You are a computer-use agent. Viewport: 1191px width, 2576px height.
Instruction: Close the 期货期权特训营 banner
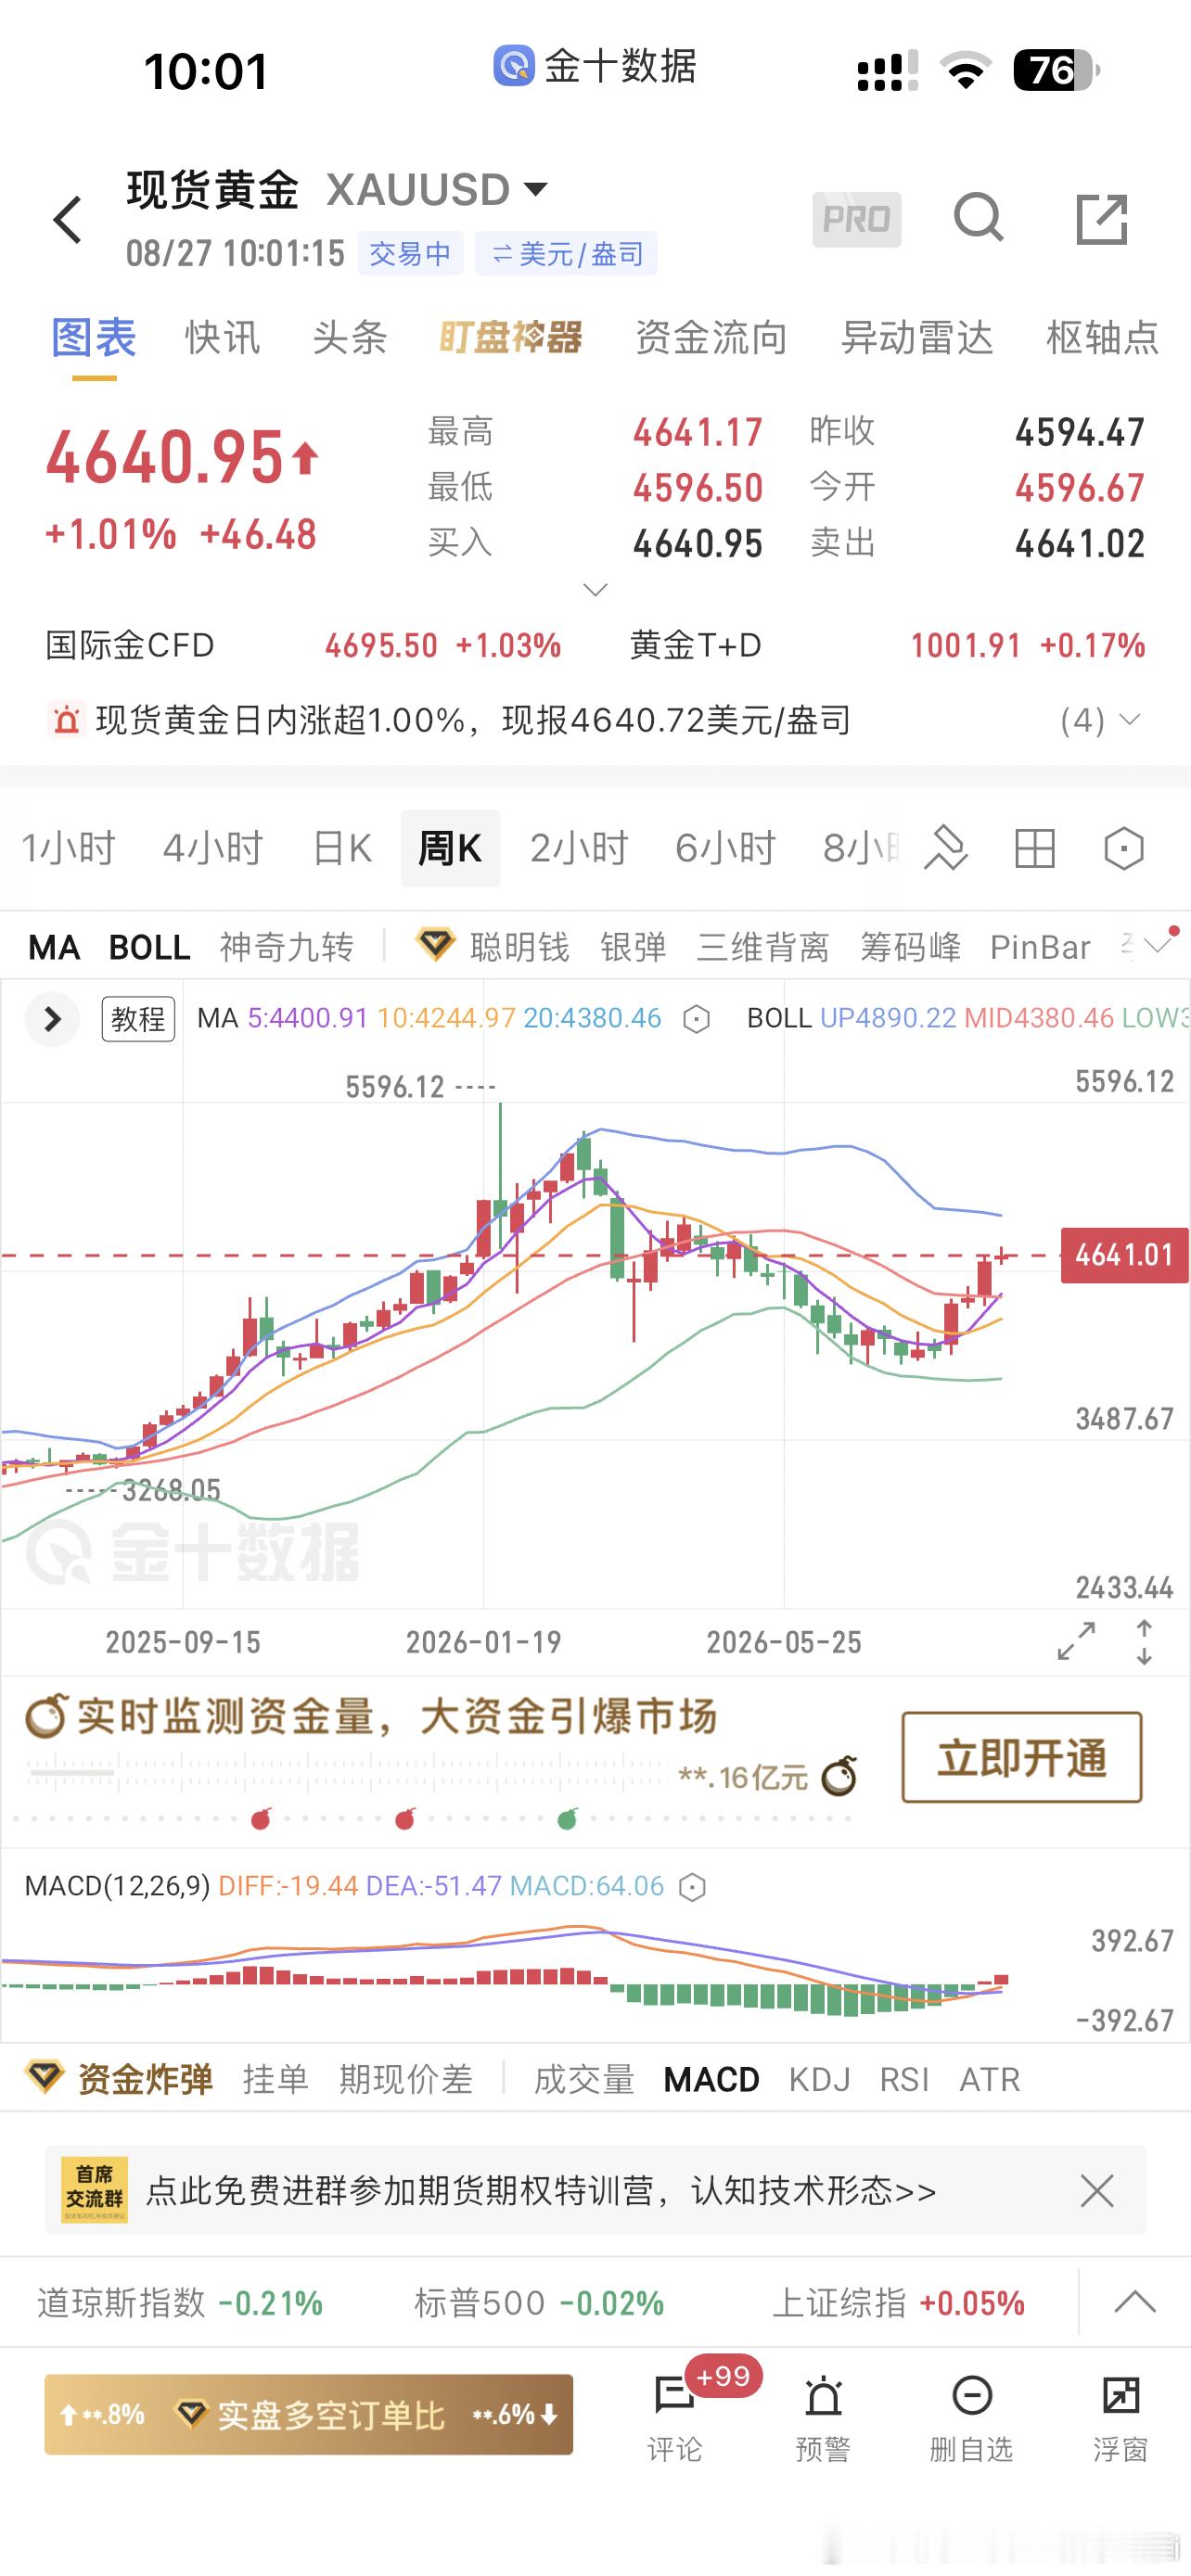[1097, 2191]
